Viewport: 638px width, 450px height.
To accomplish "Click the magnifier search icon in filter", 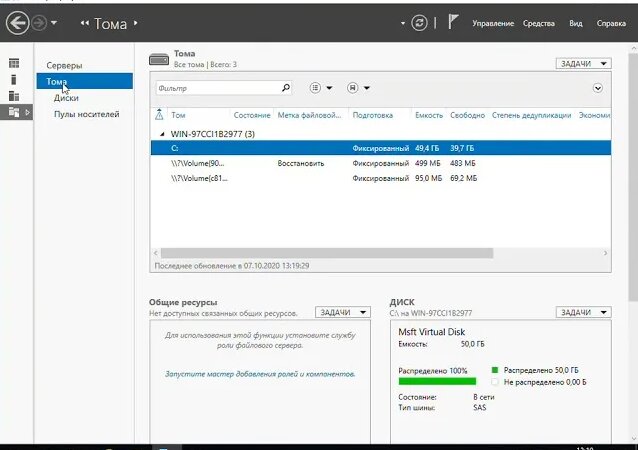I will pos(286,87).
